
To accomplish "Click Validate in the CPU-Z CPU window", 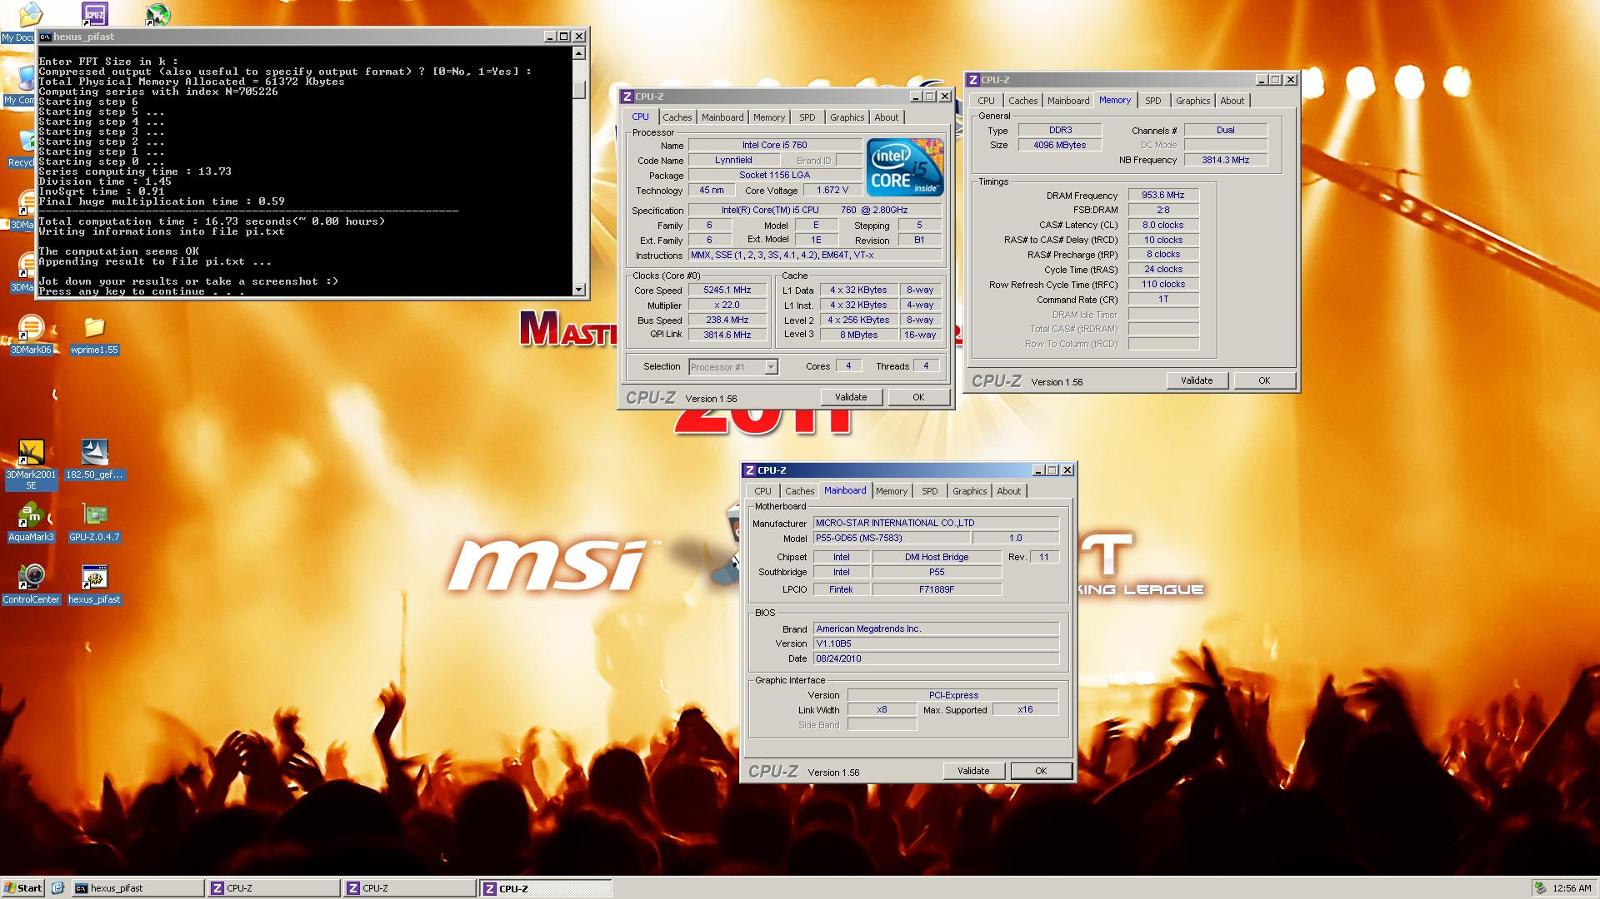I will pos(851,397).
